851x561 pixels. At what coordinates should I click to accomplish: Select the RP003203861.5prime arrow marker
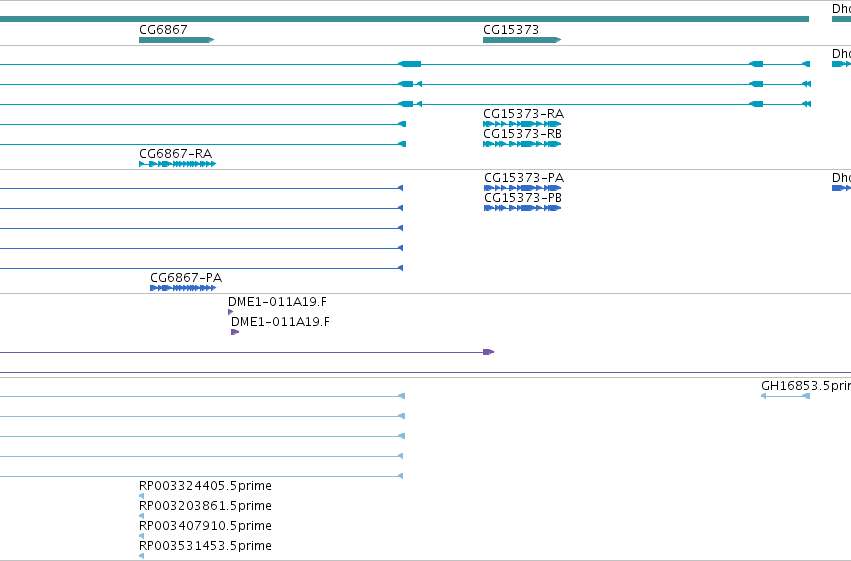(x=142, y=516)
